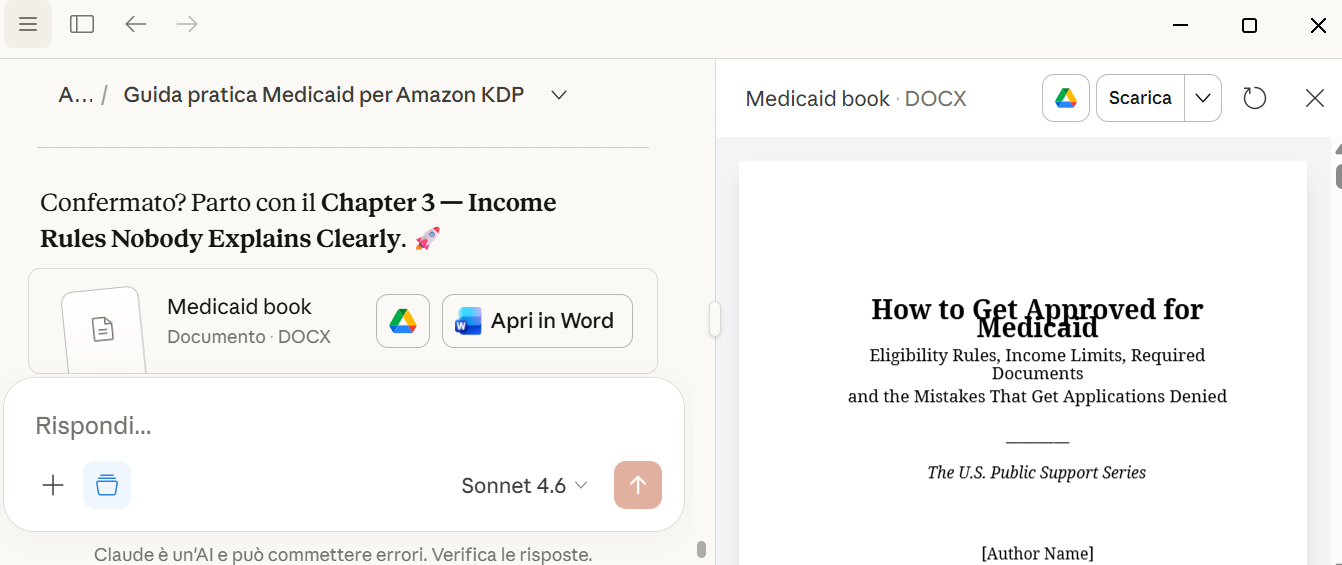The height and width of the screenshot is (565, 1342).
Task: Open the Sonnet 4.6 model selector
Action: [524, 486]
